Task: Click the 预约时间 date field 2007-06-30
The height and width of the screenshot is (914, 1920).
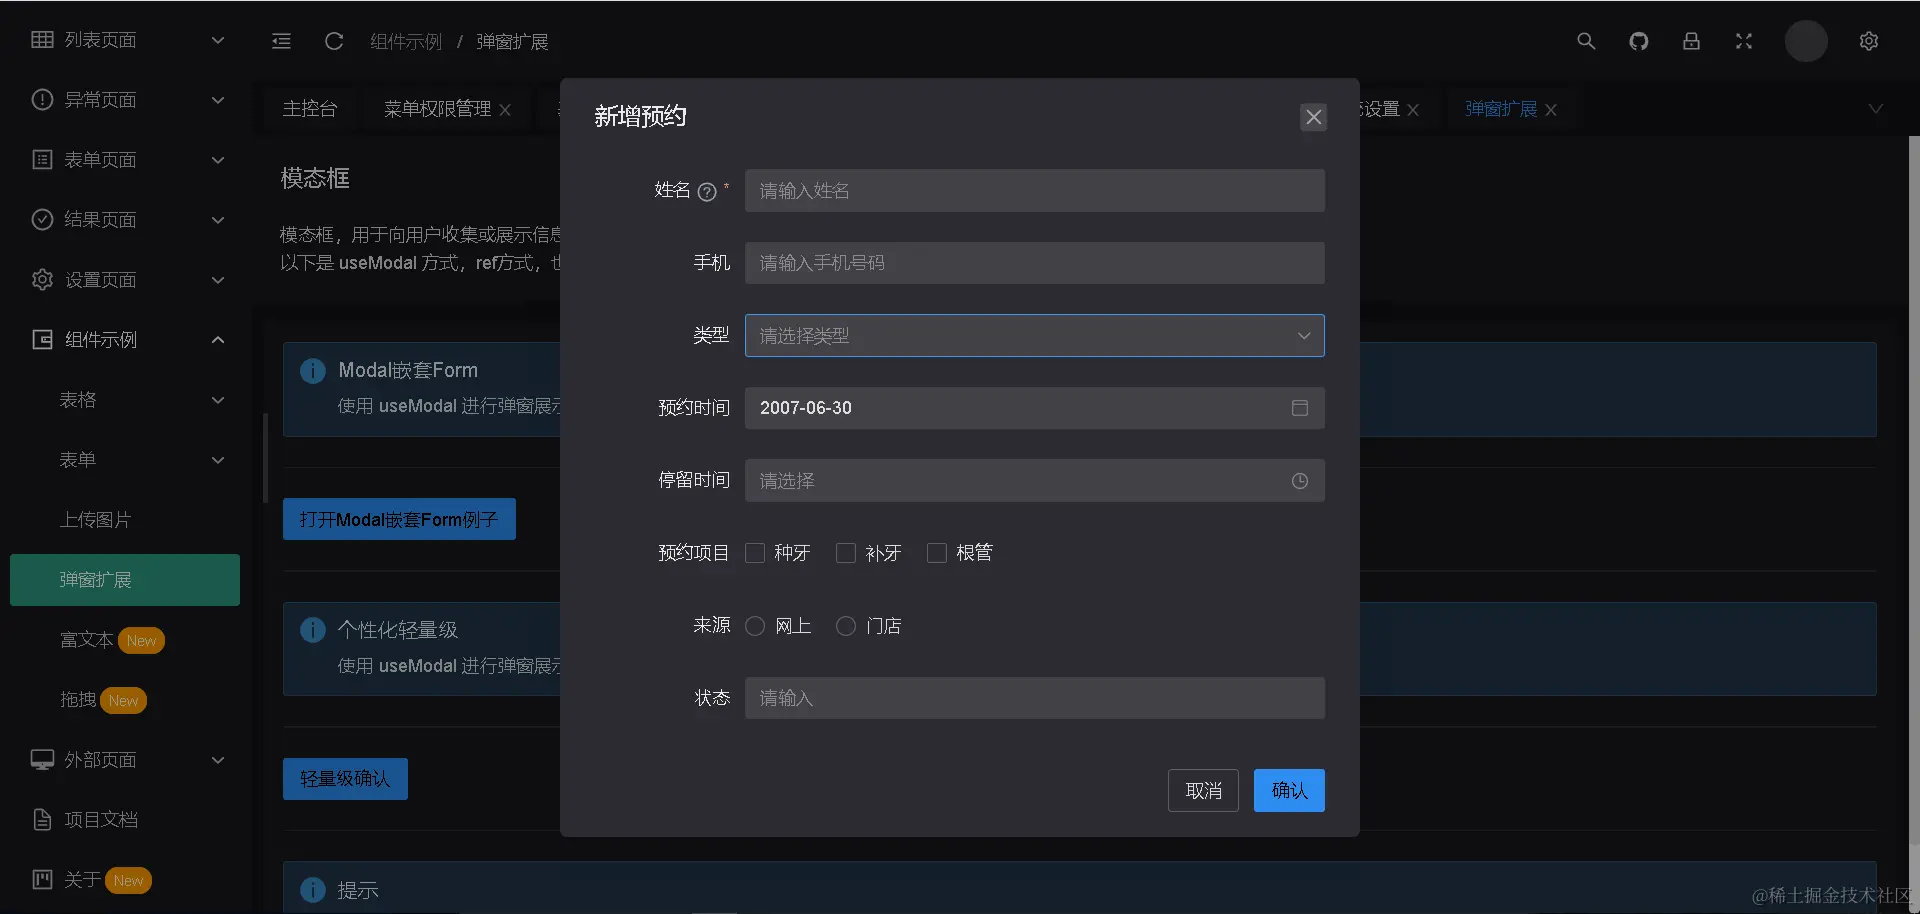Action: (1035, 408)
